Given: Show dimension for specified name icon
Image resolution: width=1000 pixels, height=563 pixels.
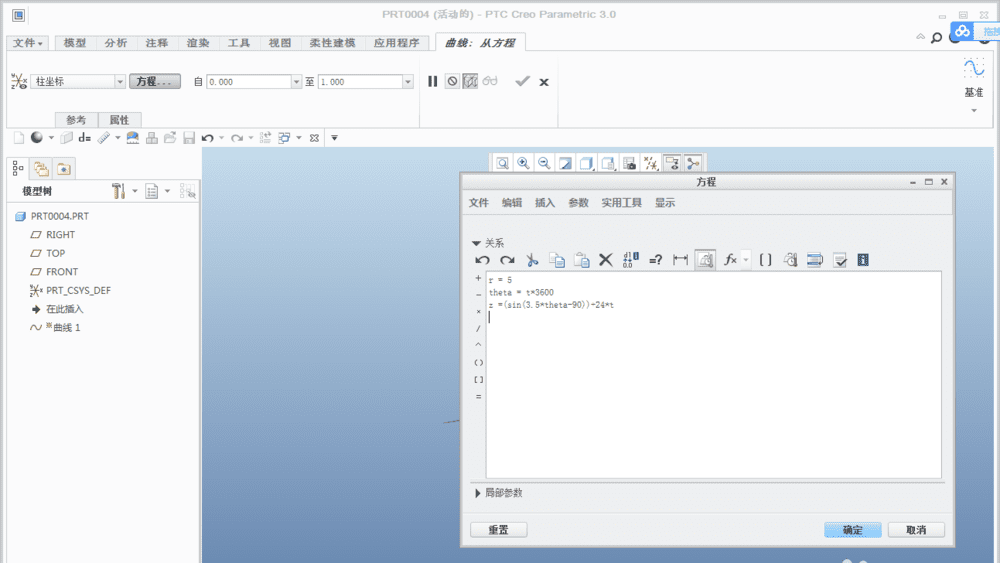Looking at the screenshot, I should tap(680, 260).
